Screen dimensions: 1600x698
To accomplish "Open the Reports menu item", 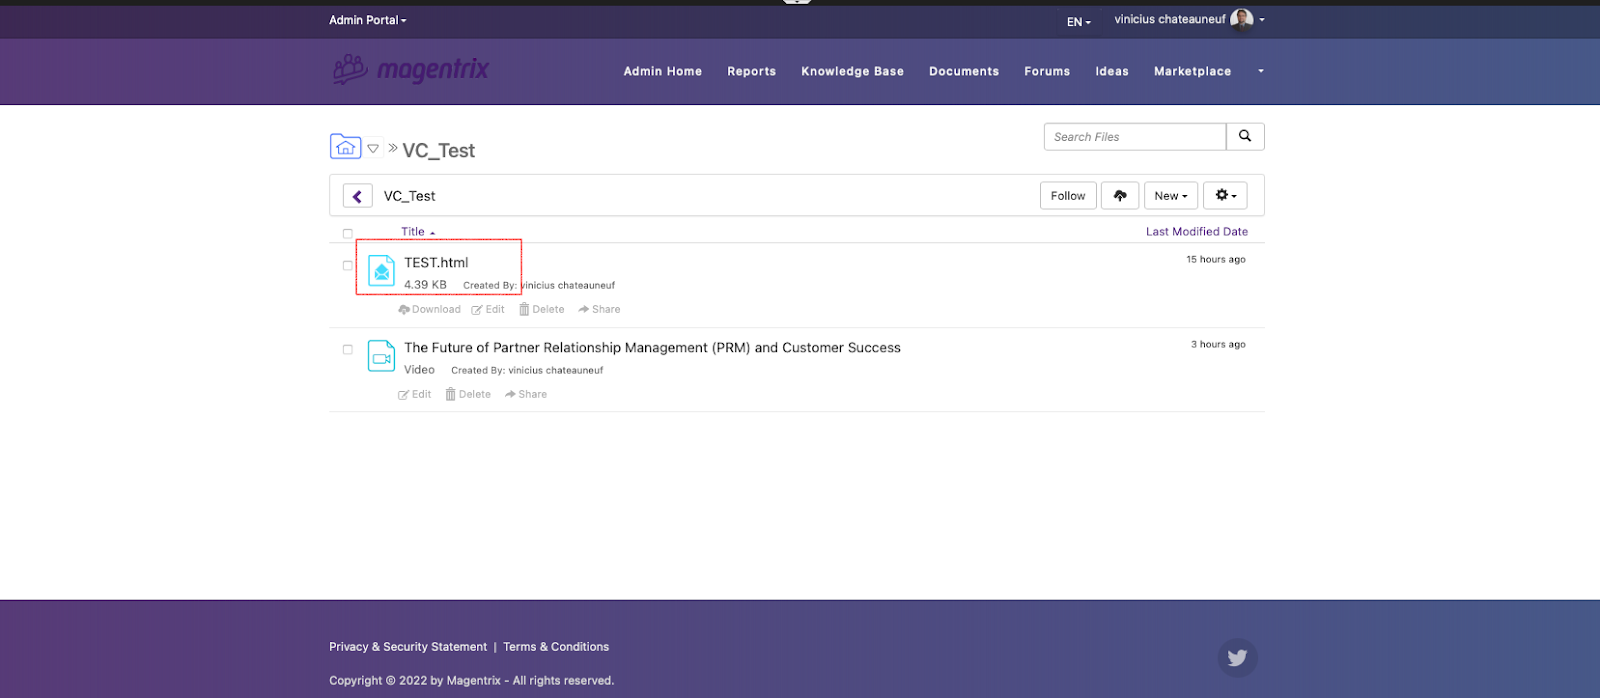I will [752, 71].
